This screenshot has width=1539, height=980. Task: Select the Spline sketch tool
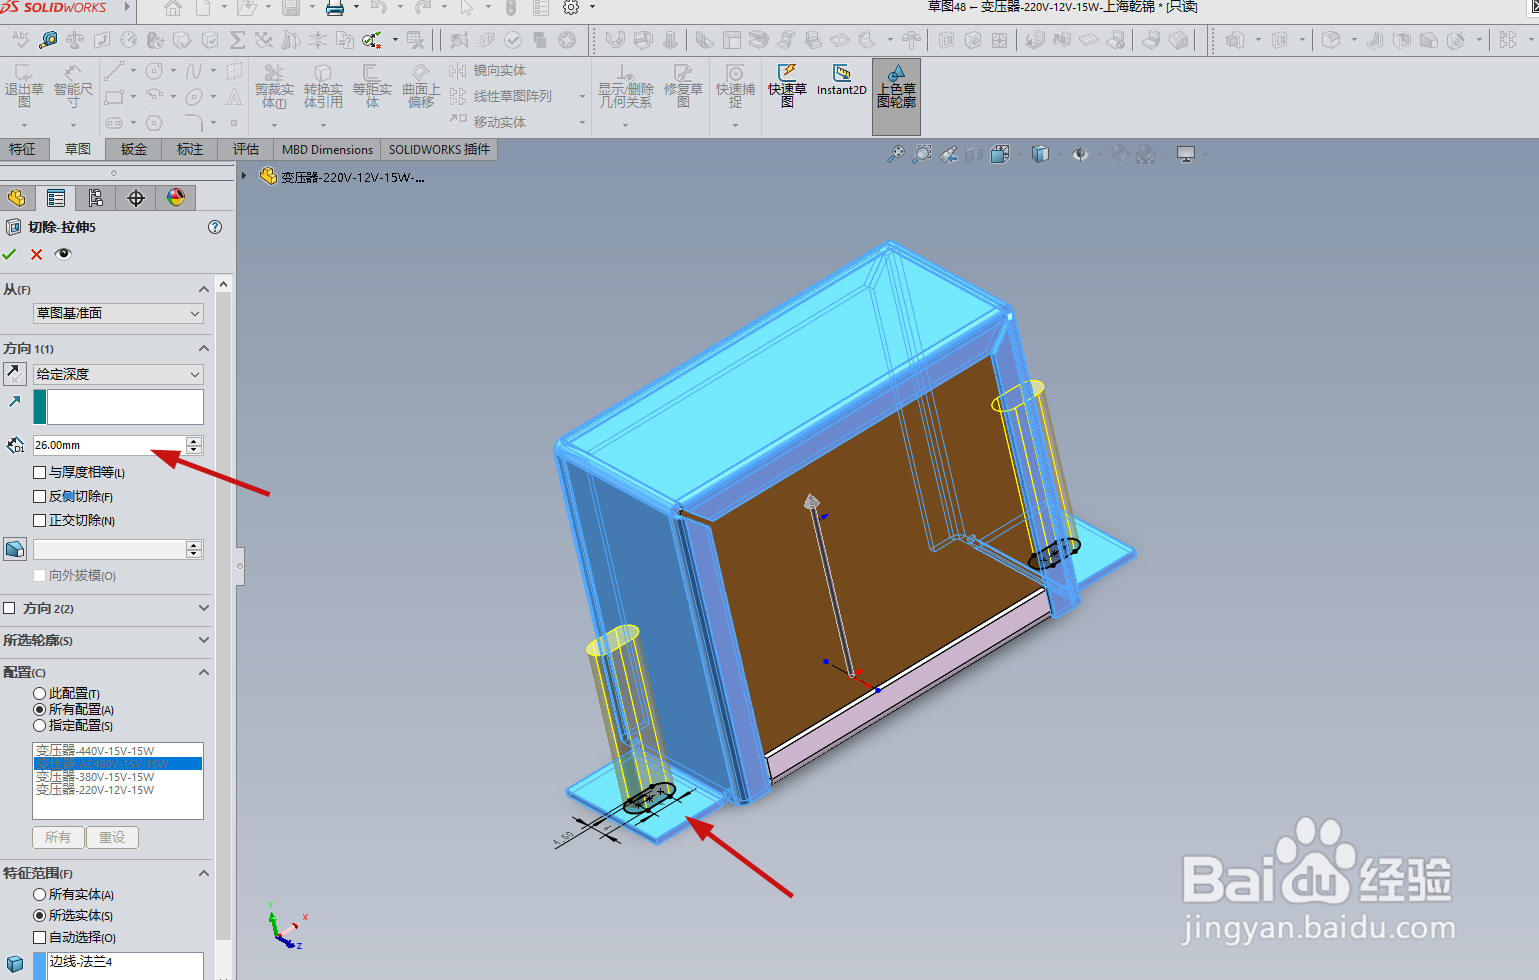pyautogui.click(x=194, y=71)
